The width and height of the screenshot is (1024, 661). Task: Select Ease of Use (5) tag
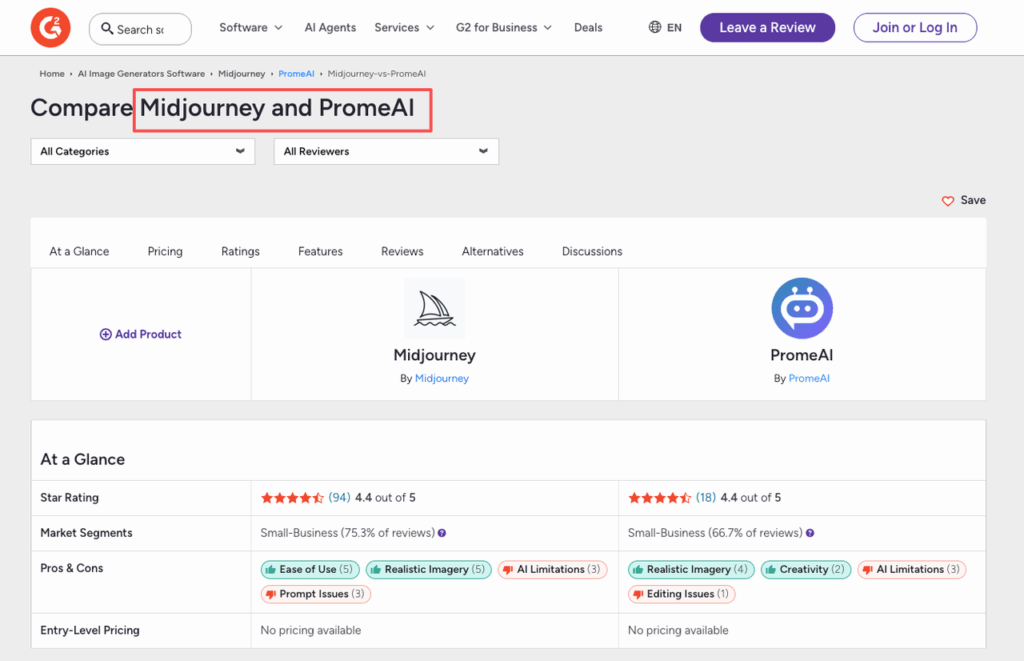(310, 570)
